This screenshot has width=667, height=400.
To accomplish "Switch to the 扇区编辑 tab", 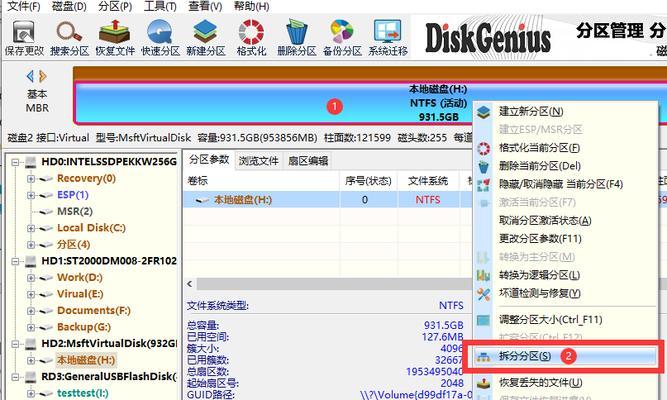I will (x=308, y=161).
